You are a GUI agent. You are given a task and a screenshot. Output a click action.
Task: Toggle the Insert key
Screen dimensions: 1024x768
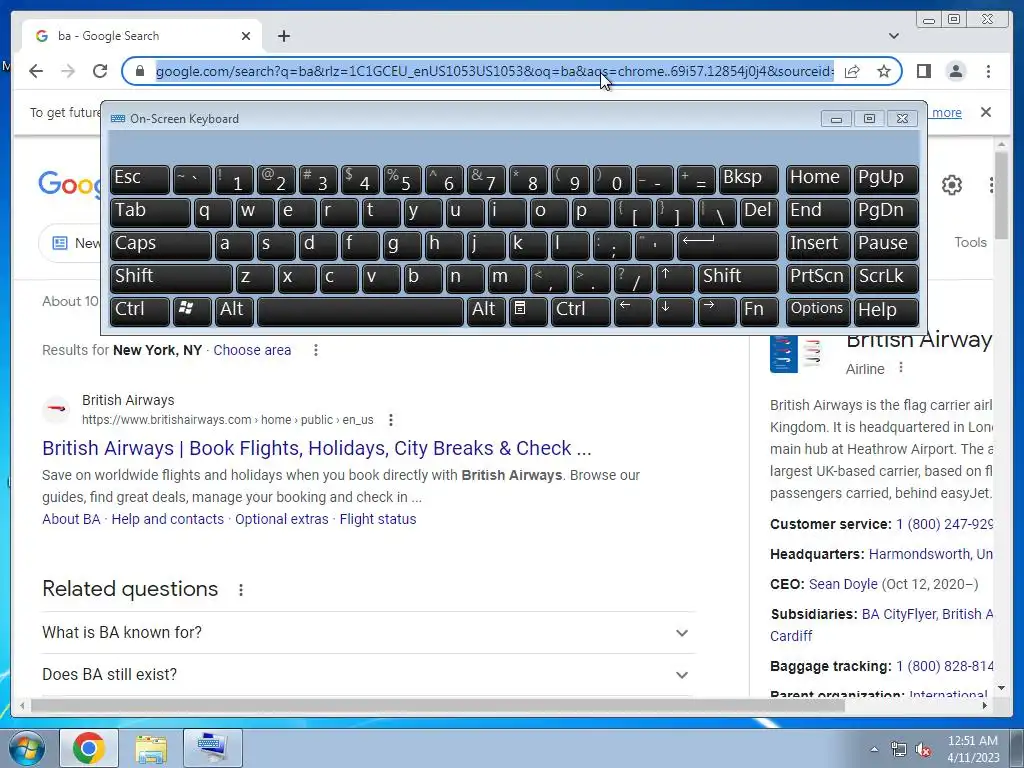tap(818, 246)
